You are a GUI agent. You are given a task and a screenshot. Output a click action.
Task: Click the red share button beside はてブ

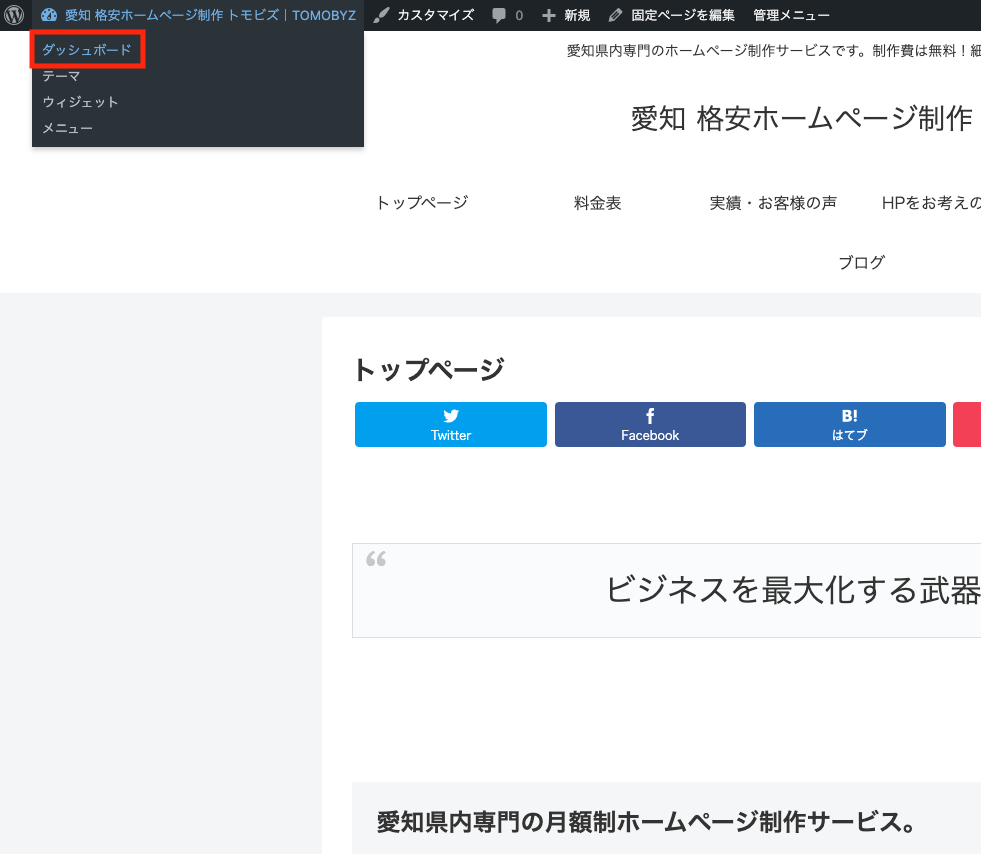[x=967, y=424]
